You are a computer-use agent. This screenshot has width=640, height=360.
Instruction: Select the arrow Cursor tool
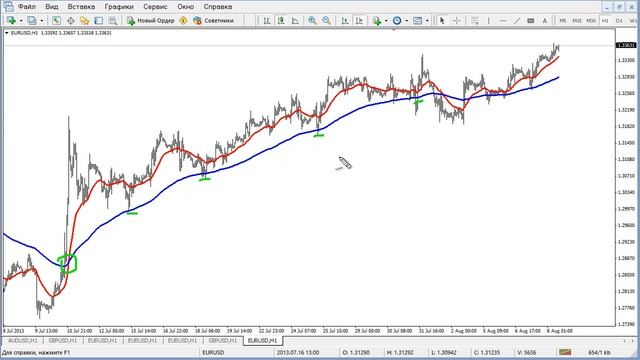coord(442,20)
